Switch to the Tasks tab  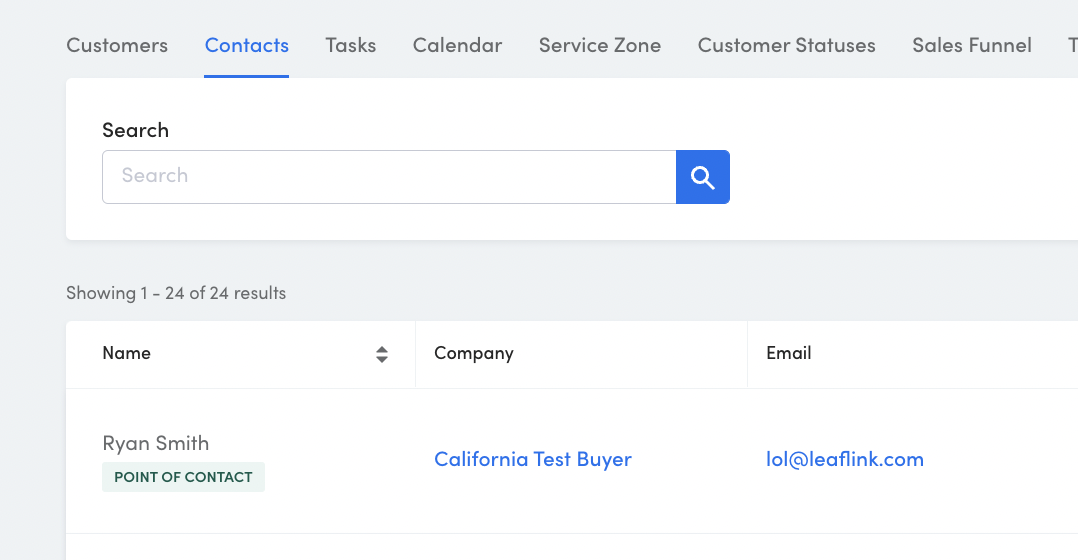pos(351,45)
